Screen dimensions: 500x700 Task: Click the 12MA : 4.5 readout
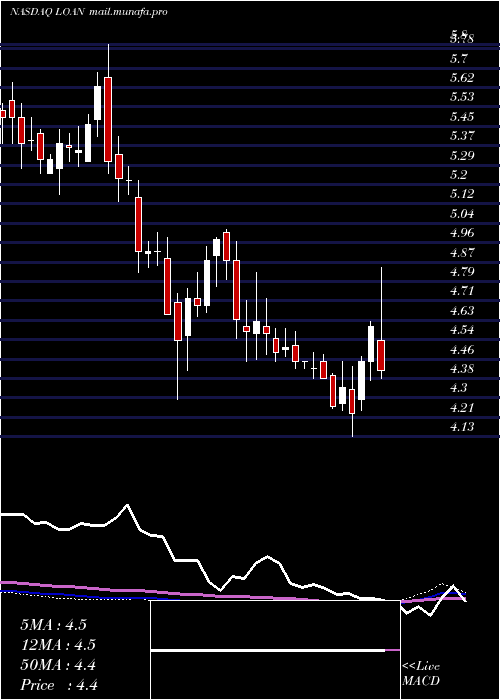click(x=58, y=645)
